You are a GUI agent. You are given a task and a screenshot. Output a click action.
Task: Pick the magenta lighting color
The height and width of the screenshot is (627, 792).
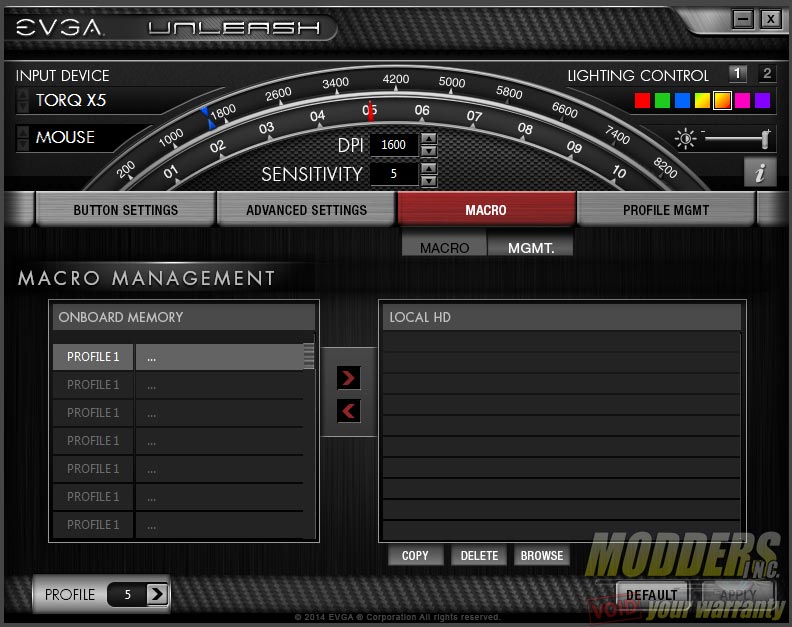(x=742, y=101)
